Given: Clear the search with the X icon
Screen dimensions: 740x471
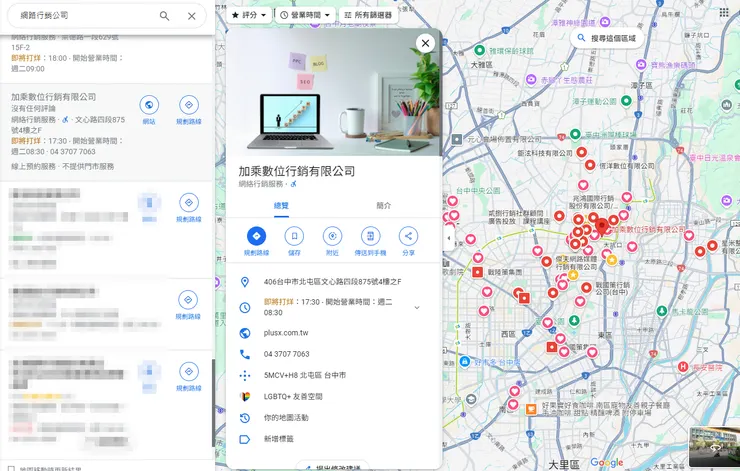Looking at the screenshot, I should 192,16.
